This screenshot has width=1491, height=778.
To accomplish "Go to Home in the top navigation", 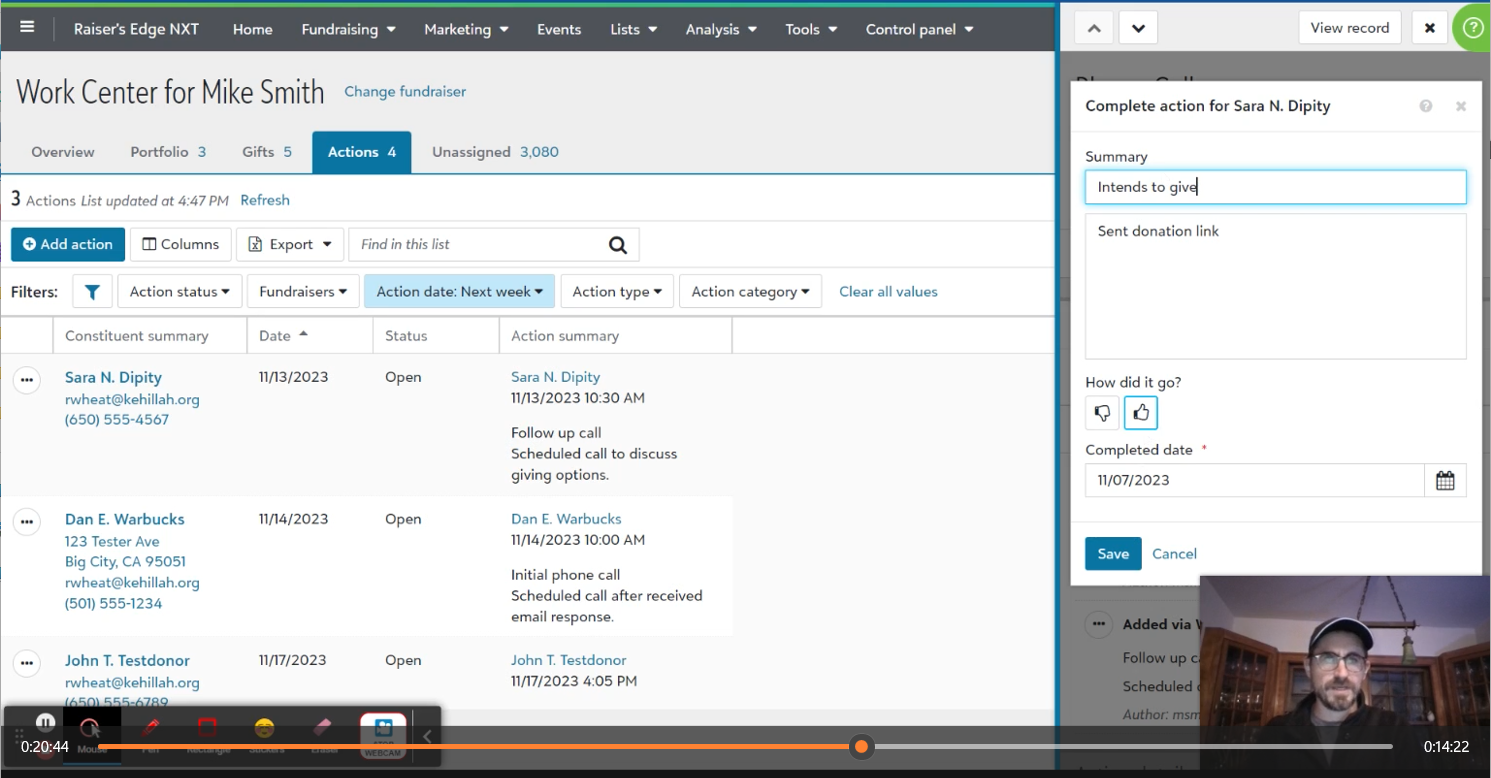I will click(x=252, y=29).
